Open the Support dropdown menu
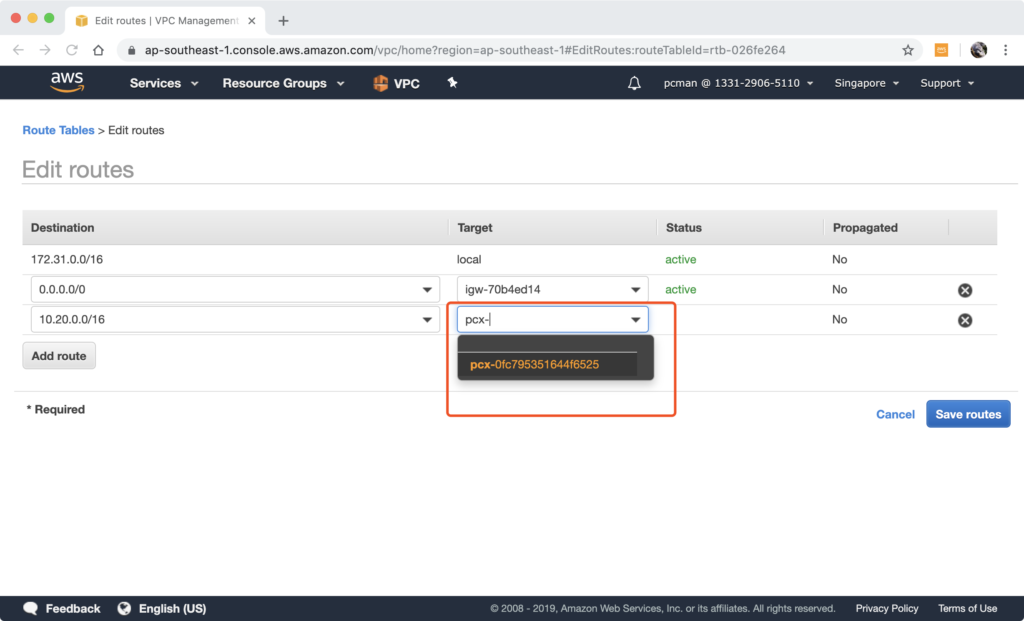The width and height of the screenshot is (1024, 621). coord(947,83)
